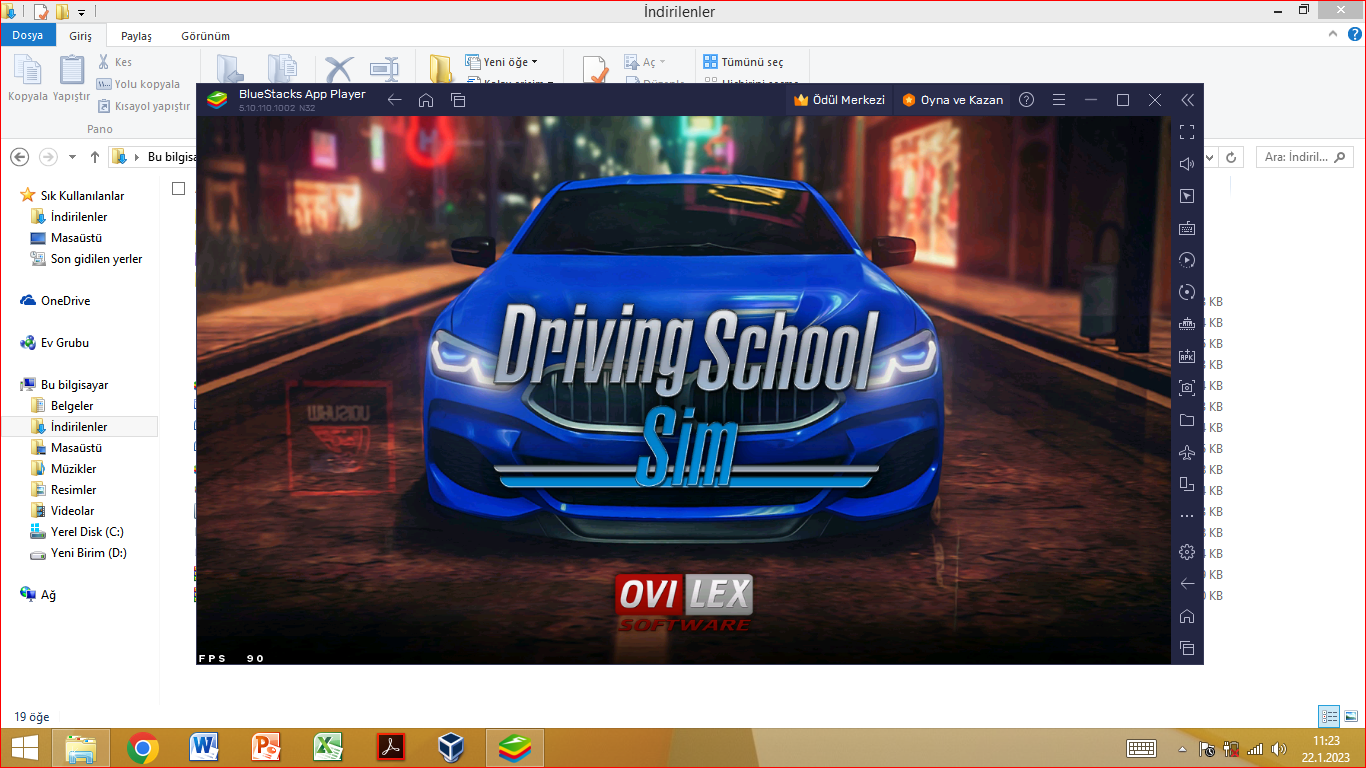Open the BlueStacks help question mark
The width and height of the screenshot is (1366, 768).
pyautogui.click(x=1026, y=100)
